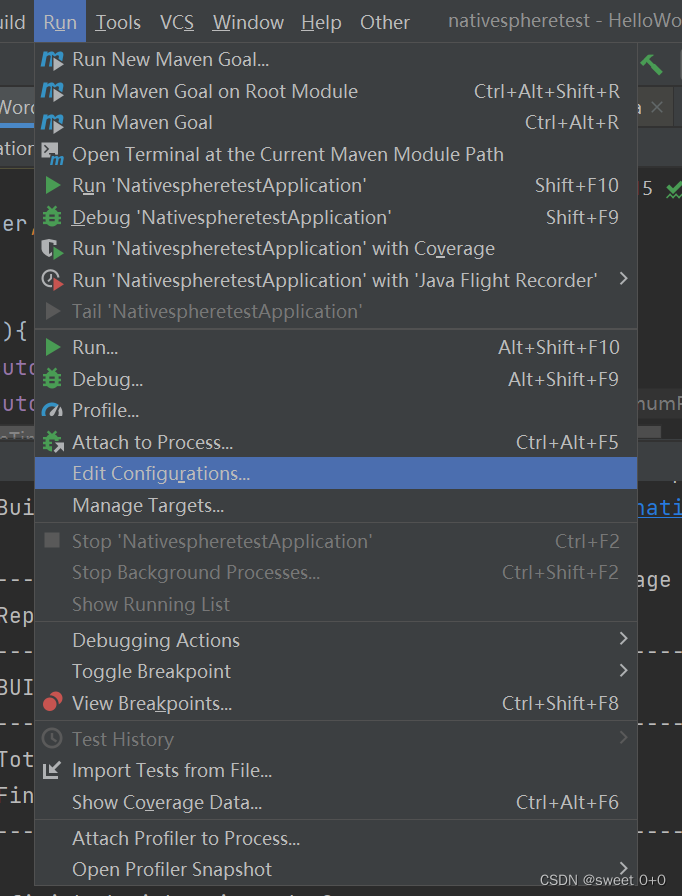Select Edit Configurations...

(336, 473)
